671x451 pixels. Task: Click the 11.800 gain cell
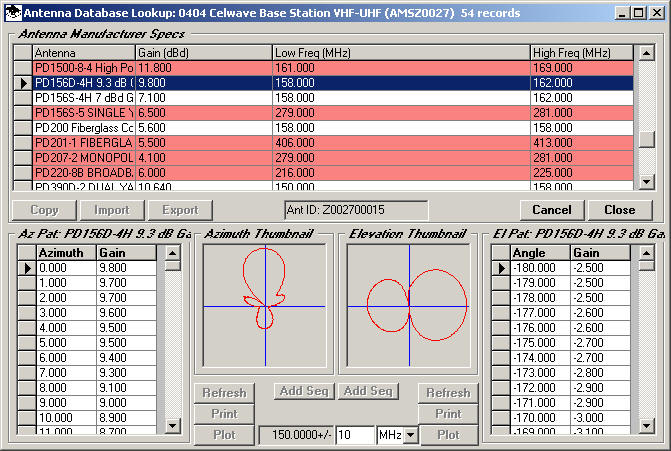point(204,68)
